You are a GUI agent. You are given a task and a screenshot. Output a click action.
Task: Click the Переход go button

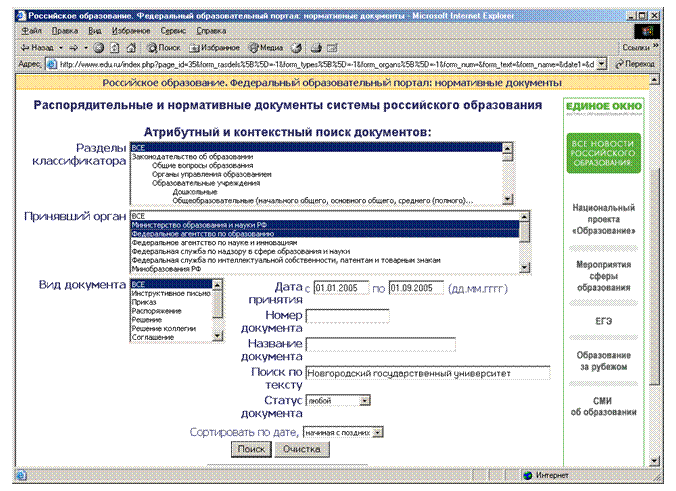pos(635,64)
